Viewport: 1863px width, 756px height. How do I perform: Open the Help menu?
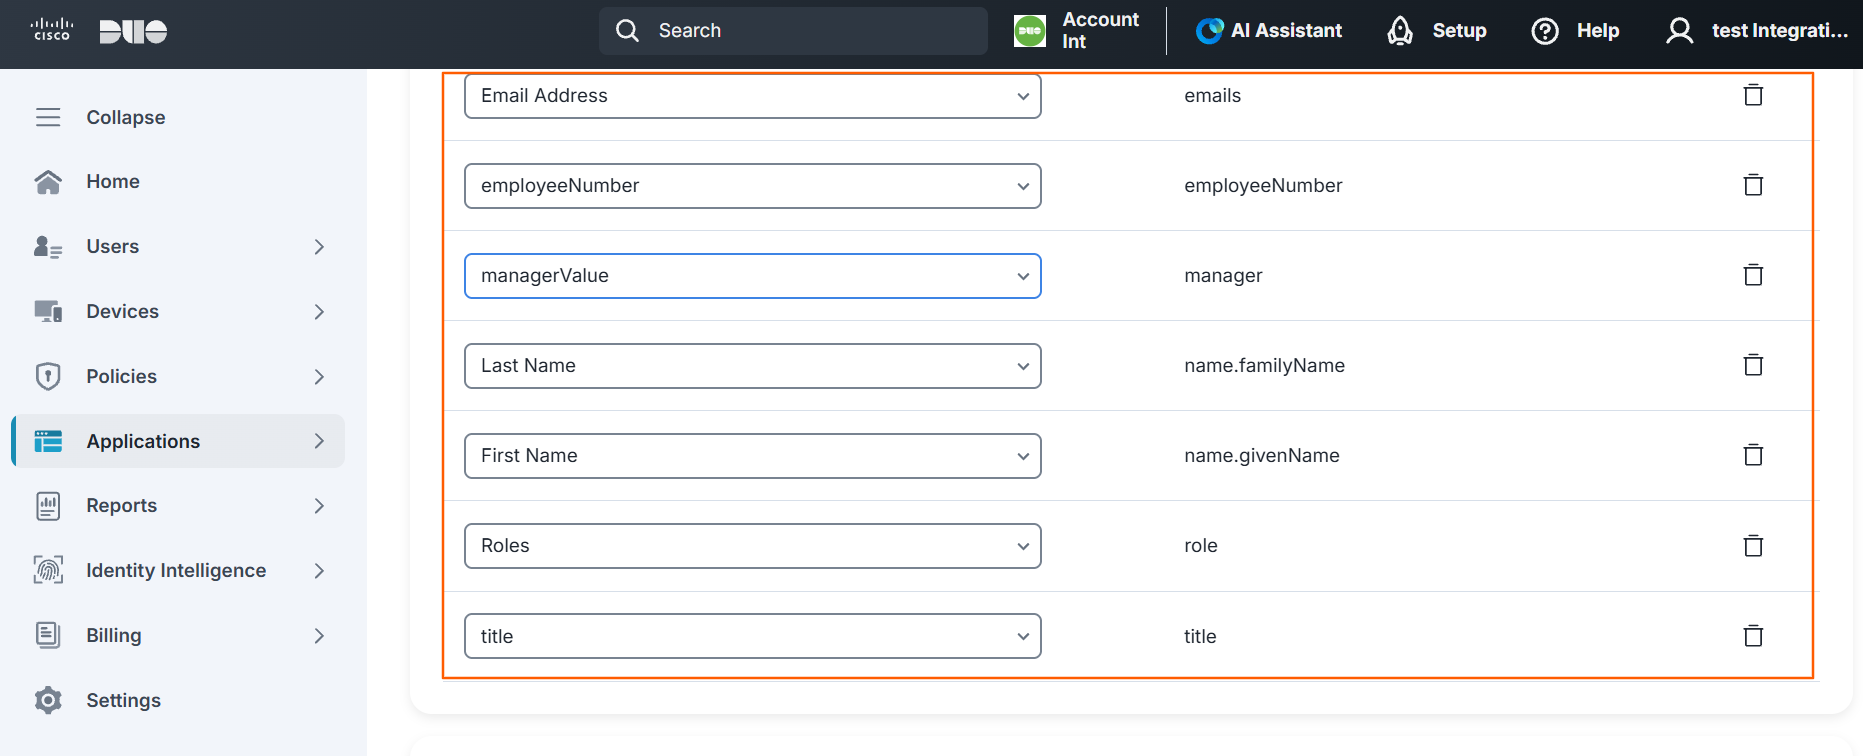click(x=1575, y=31)
